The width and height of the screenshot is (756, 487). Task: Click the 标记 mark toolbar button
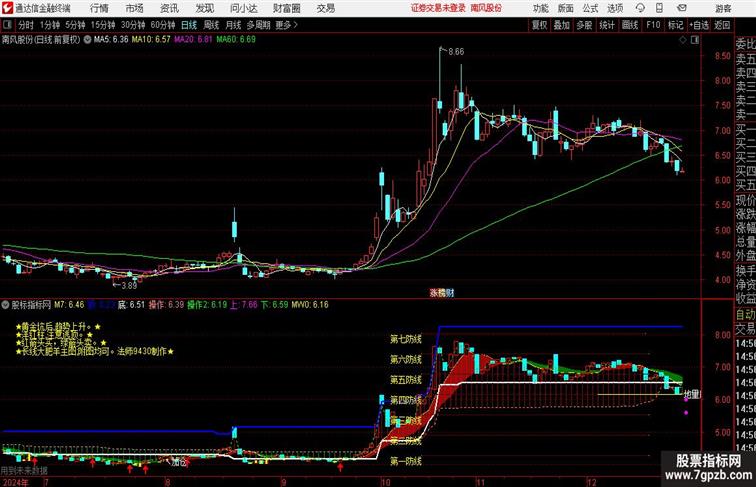pos(675,25)
